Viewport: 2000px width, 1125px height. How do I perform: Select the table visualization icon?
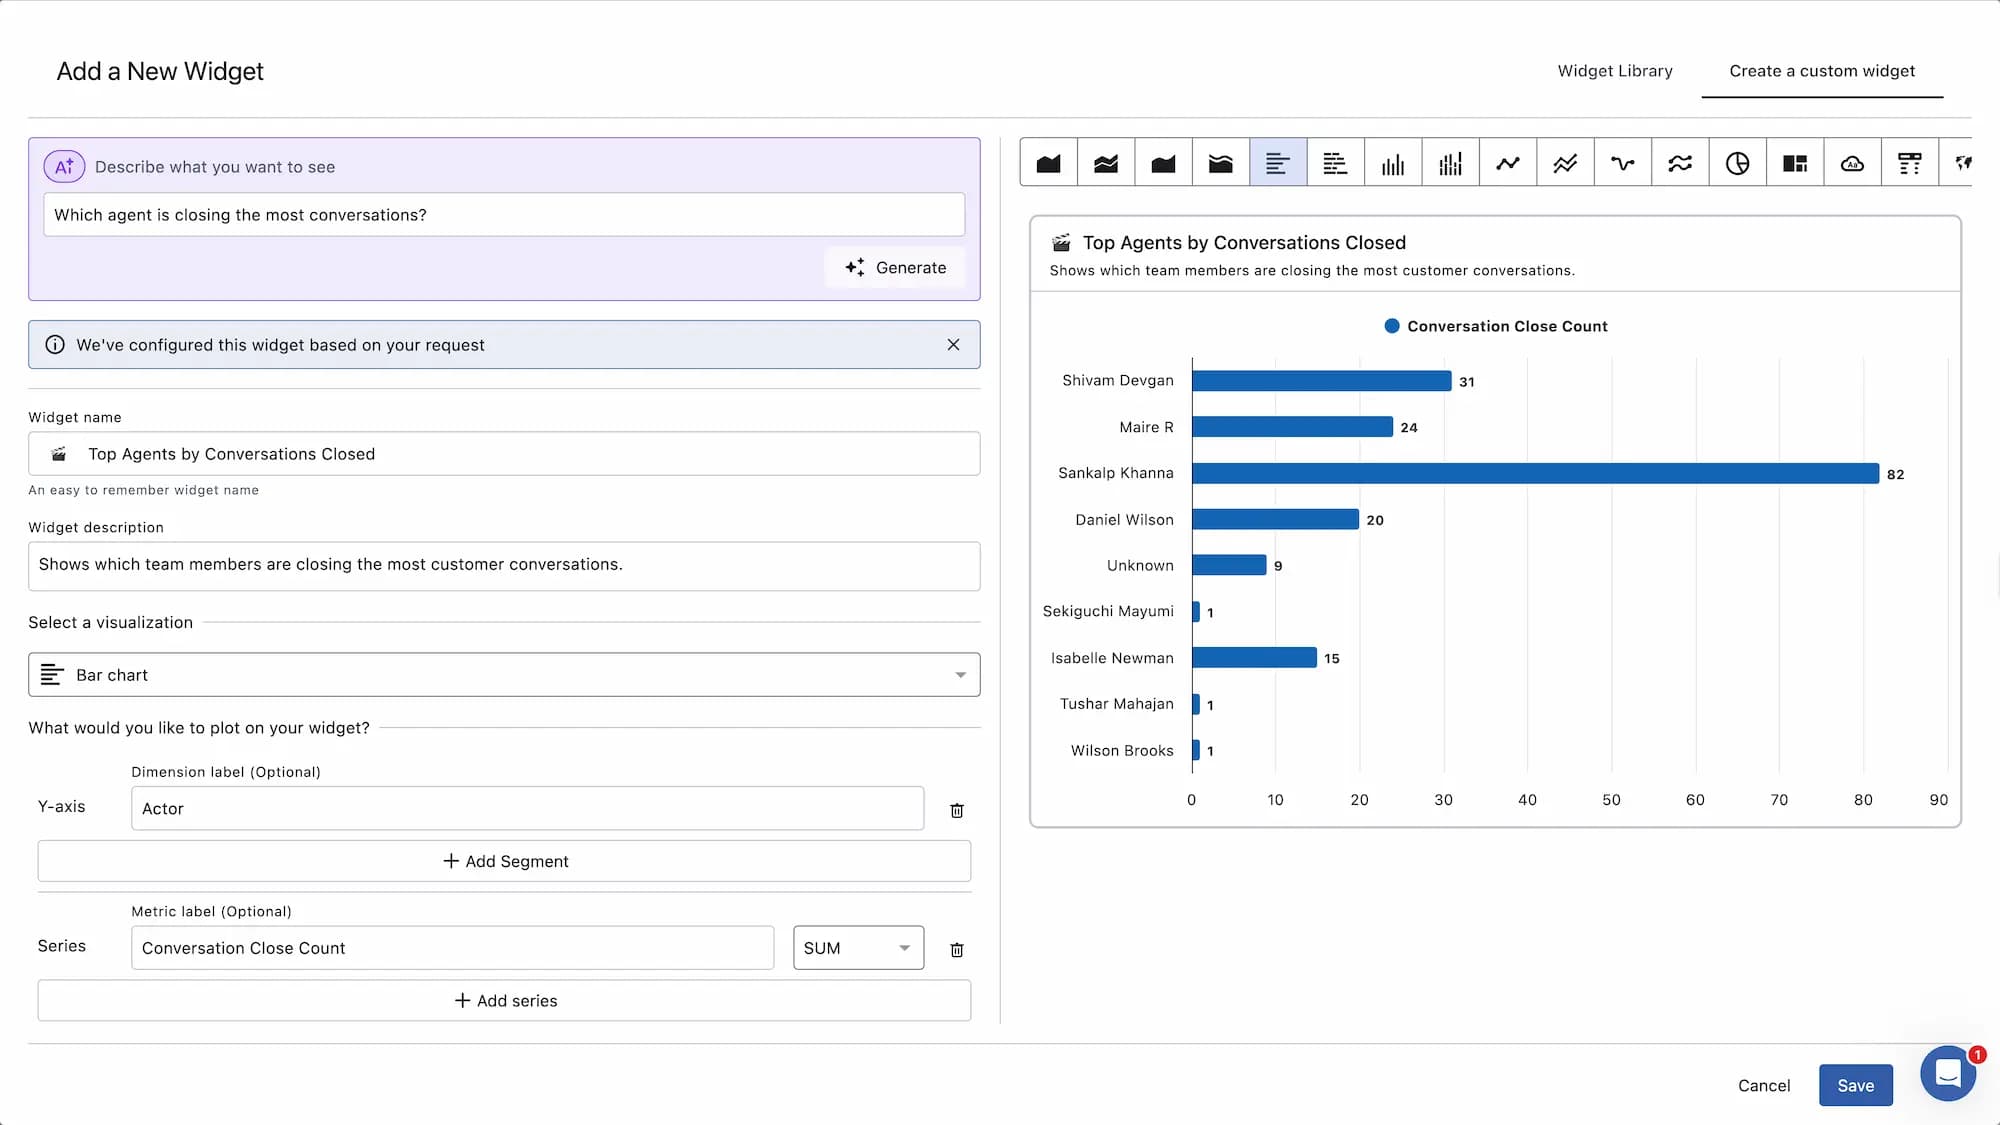click(1909, 163)
